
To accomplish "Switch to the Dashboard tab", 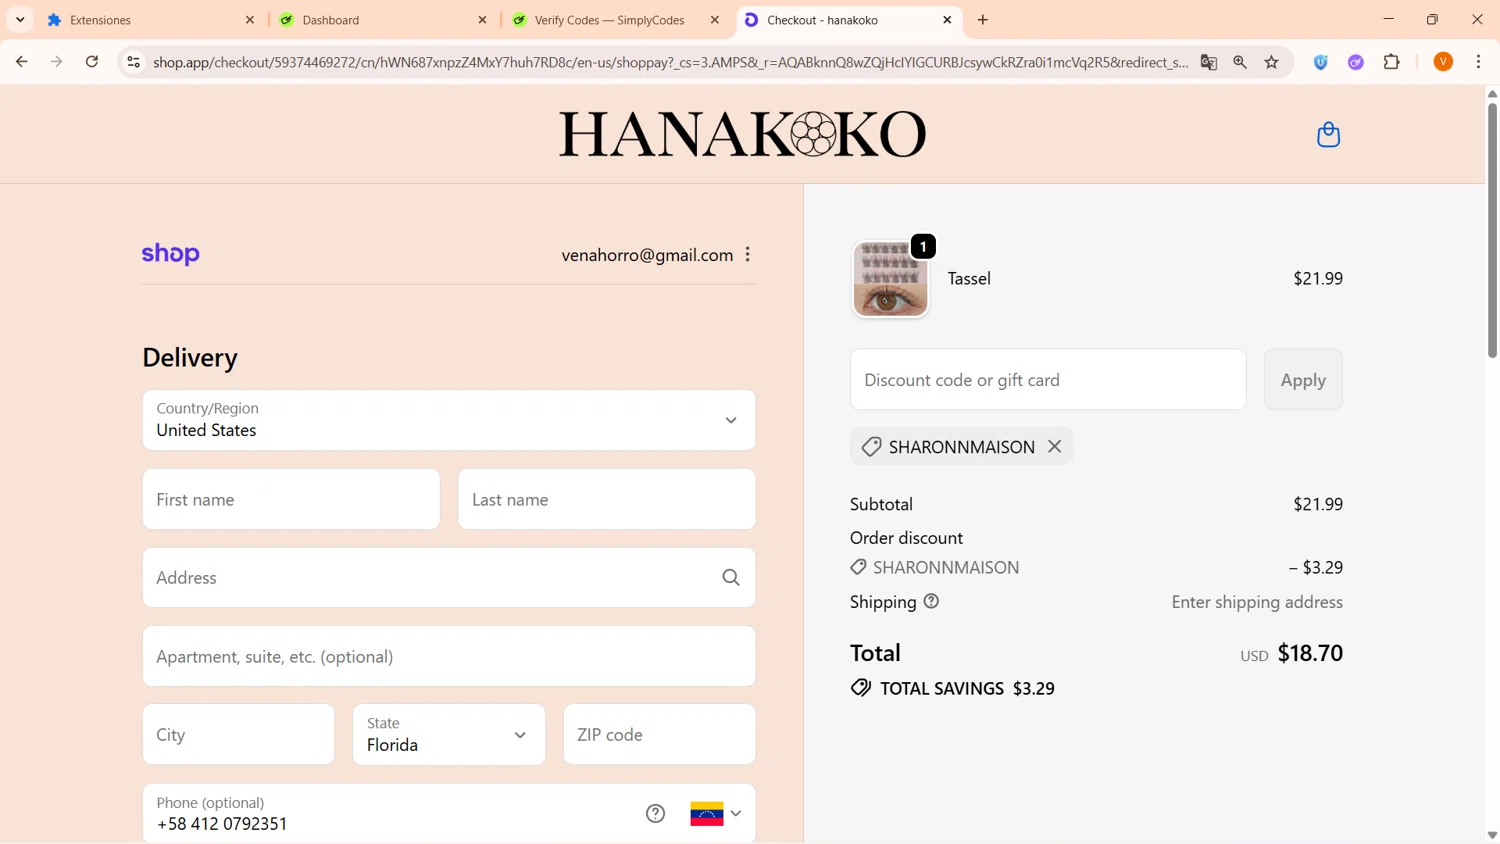I will pyautogui.click(x=383, y=20).
